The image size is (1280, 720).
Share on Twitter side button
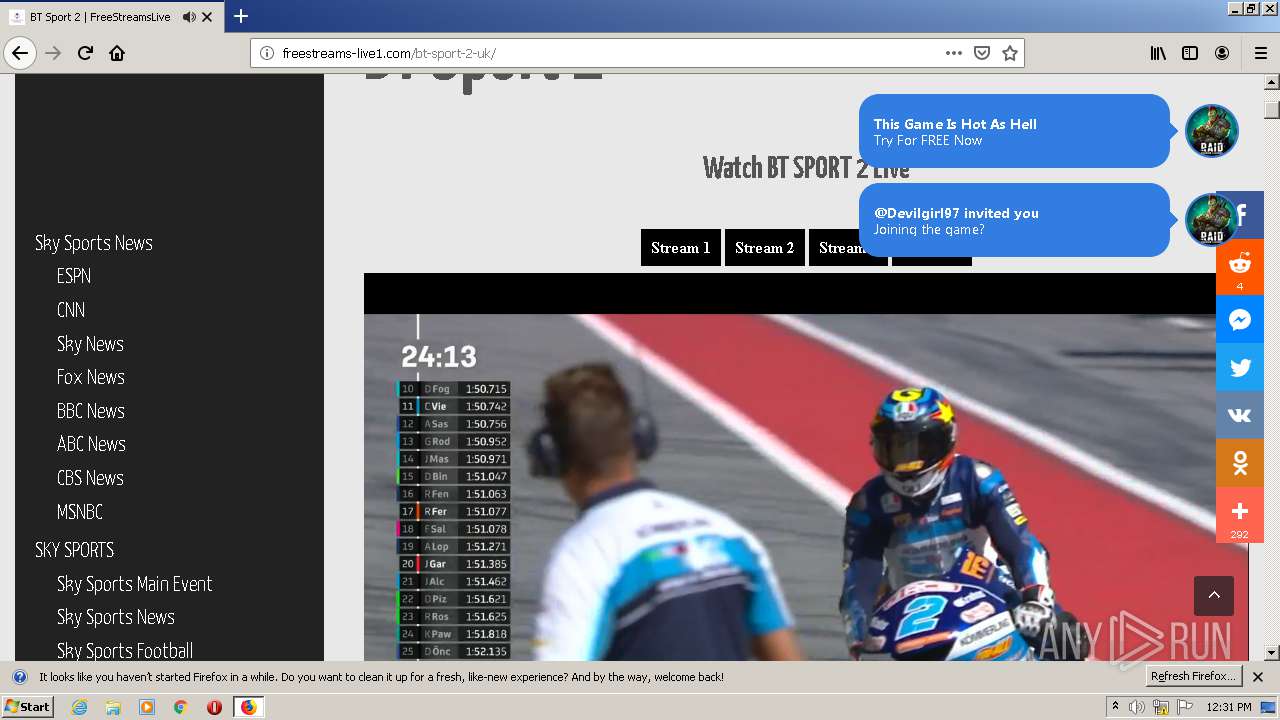tap(1240, 367)
